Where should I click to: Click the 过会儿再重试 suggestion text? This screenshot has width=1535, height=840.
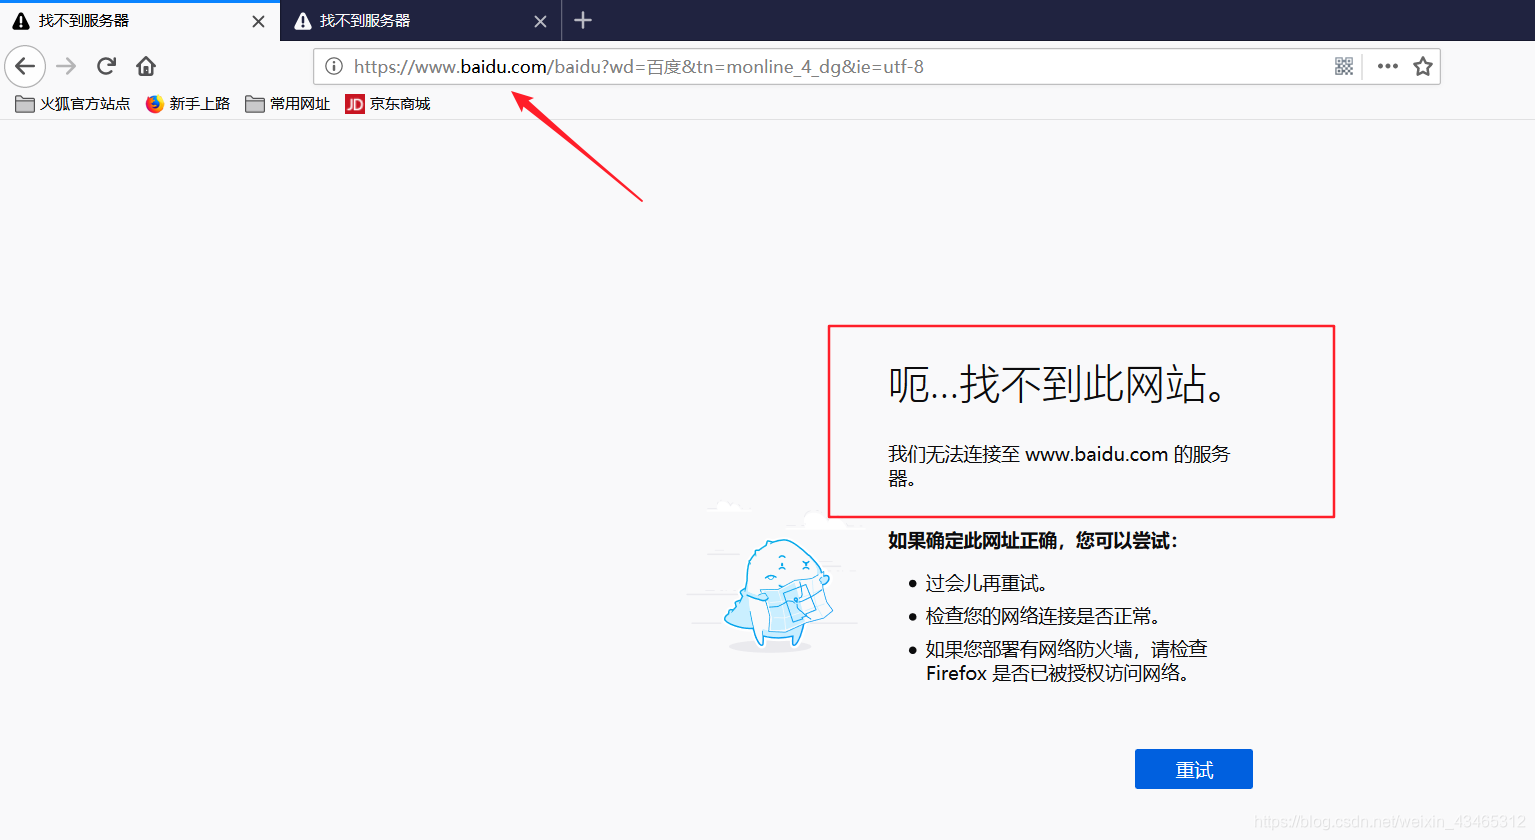coord(986,583)
